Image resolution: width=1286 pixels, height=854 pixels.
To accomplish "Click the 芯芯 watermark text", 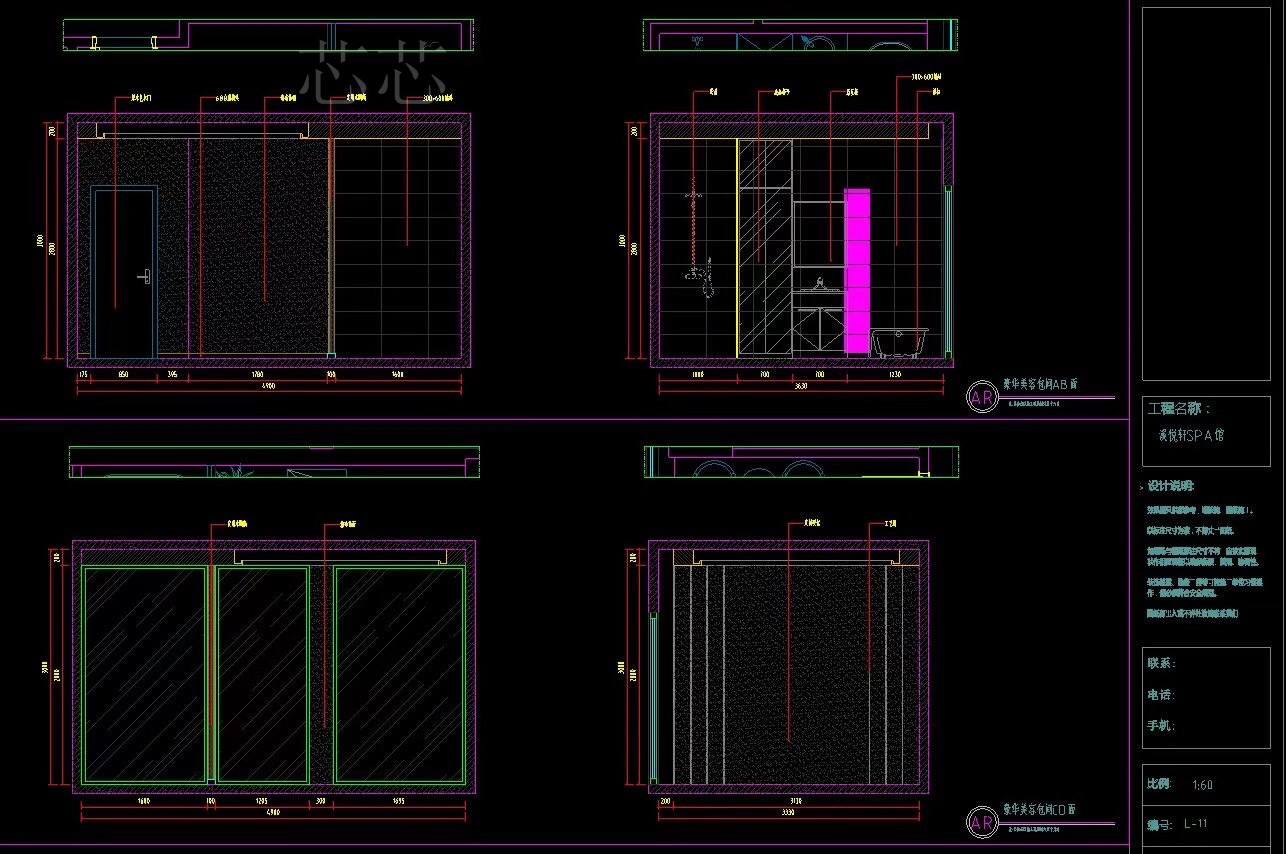I will click(x=377, y=72).
